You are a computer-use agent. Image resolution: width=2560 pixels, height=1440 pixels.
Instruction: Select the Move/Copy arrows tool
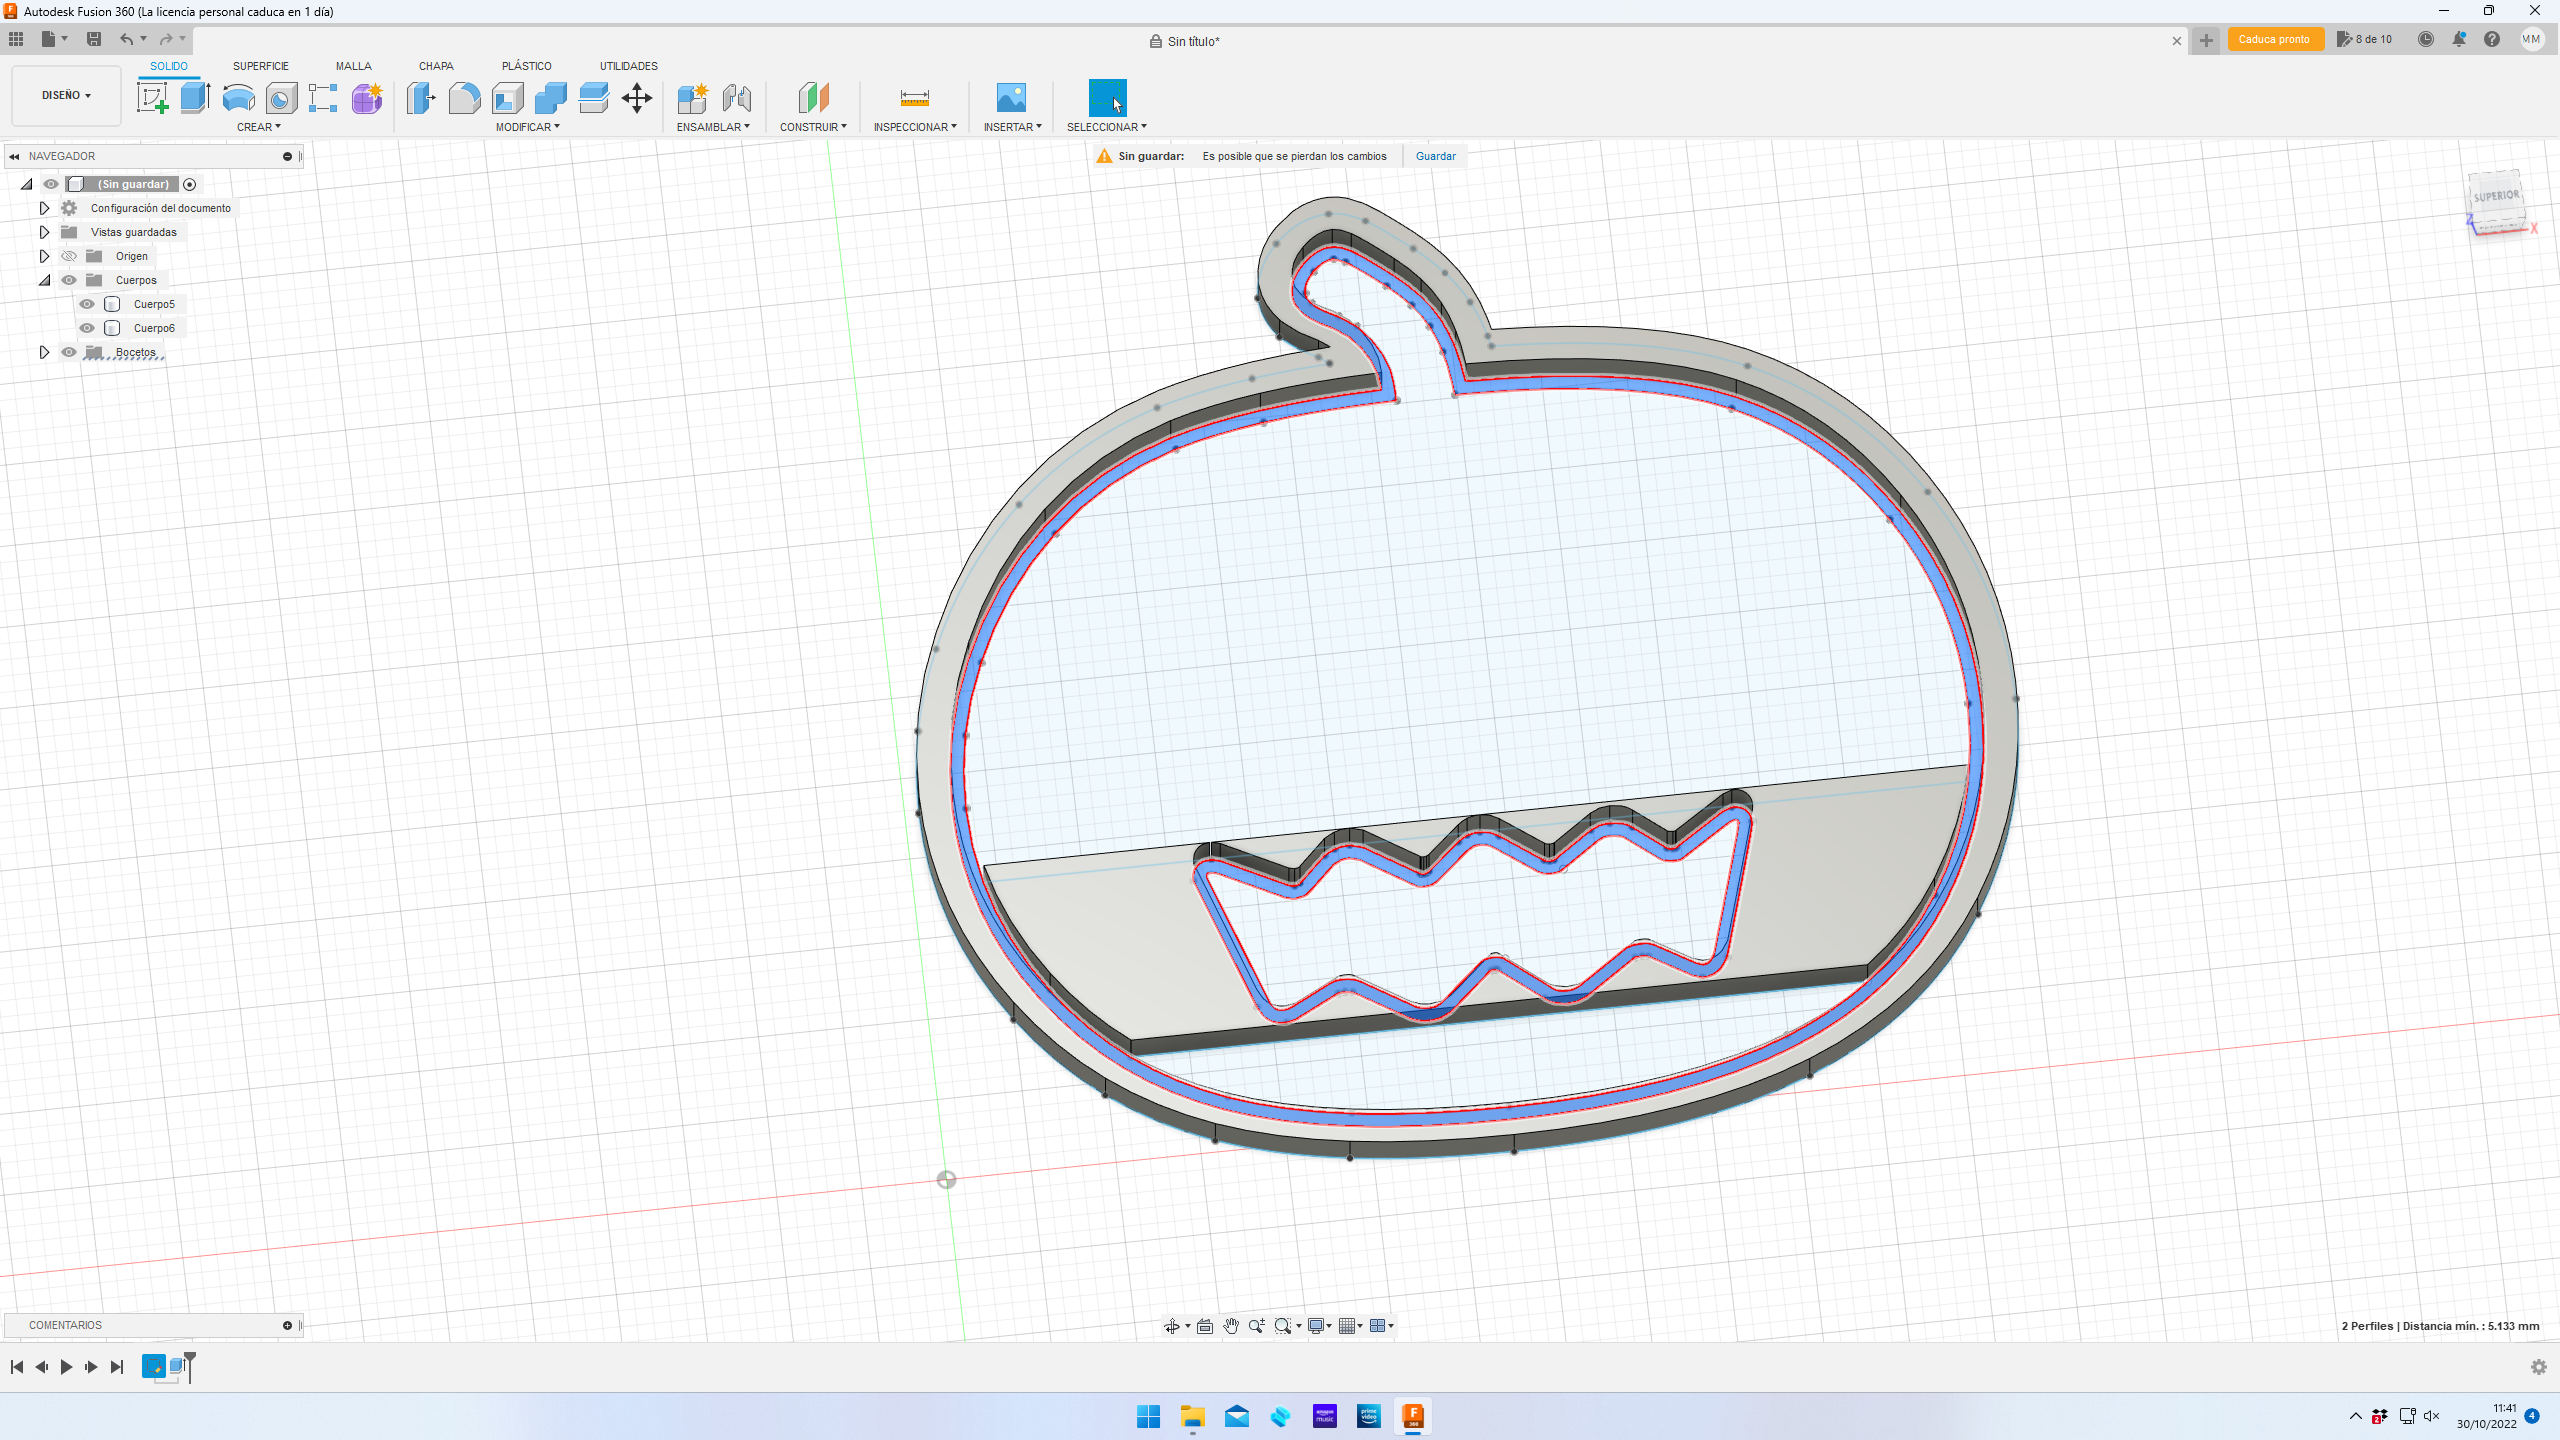pyautogui.click(x=636, y=98)
